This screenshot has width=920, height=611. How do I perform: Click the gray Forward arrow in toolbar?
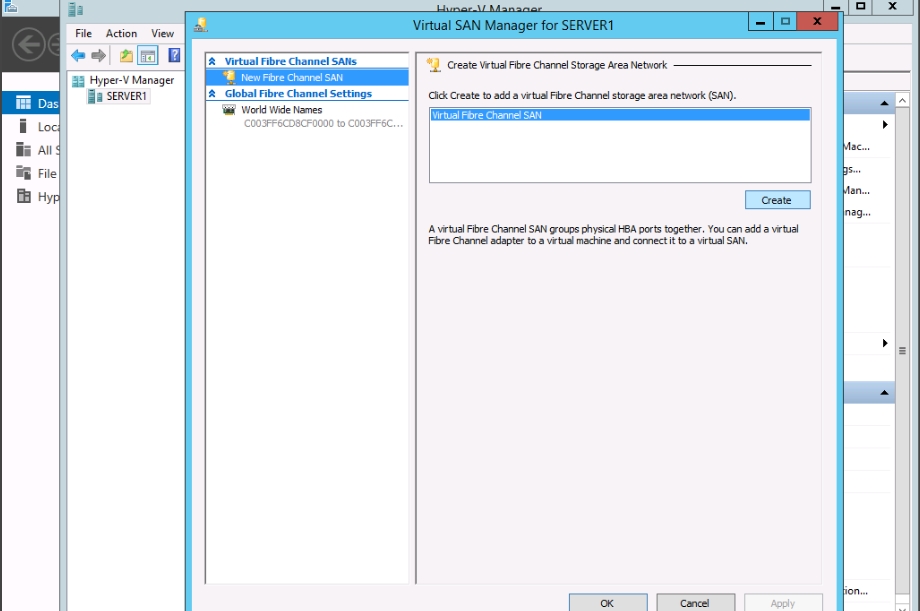point(98,56)
